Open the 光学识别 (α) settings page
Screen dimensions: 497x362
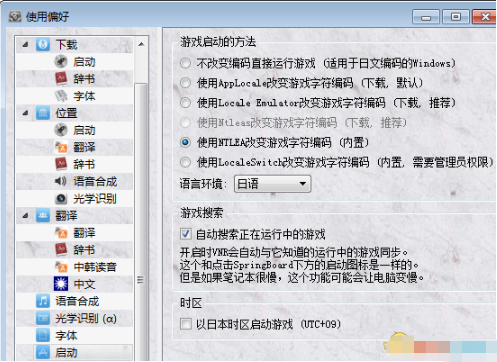click(x=86, y=318)
